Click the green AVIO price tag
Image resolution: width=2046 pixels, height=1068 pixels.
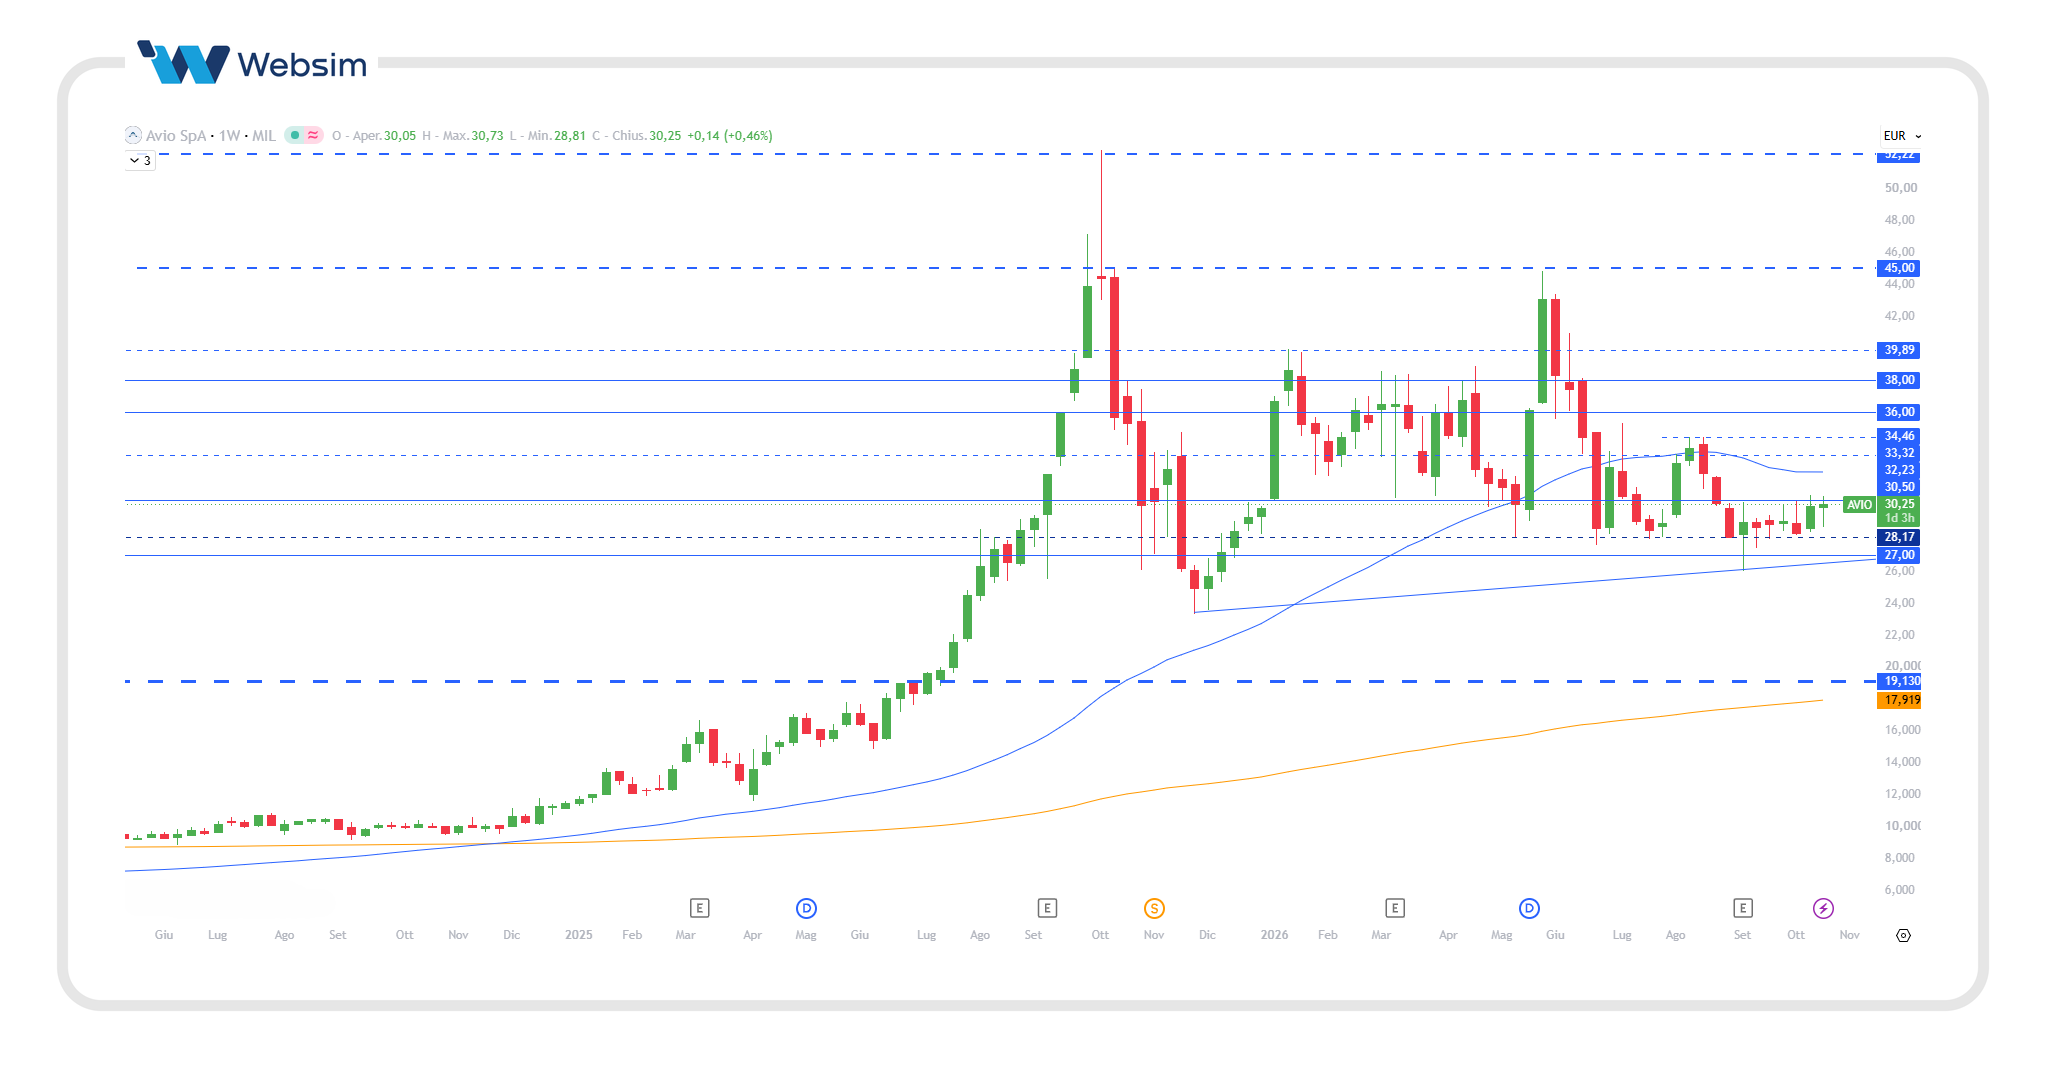[1859, 505]
